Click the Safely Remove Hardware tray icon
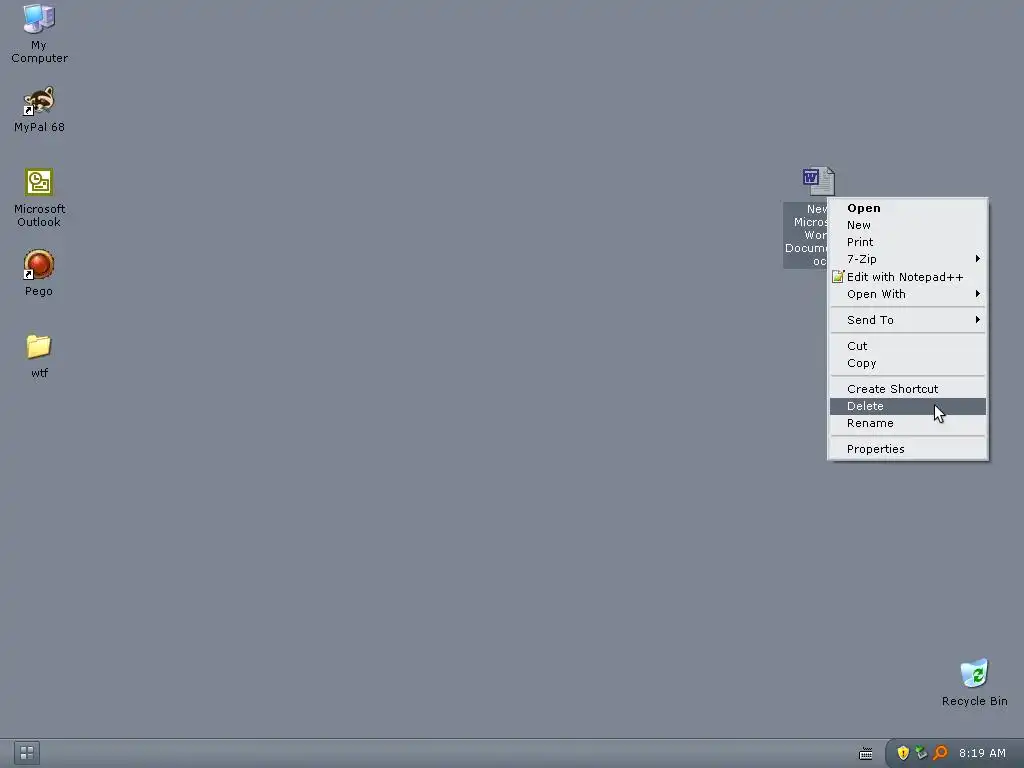The height and width of the screenshot is (768, 1024). (x=921, y=753)
